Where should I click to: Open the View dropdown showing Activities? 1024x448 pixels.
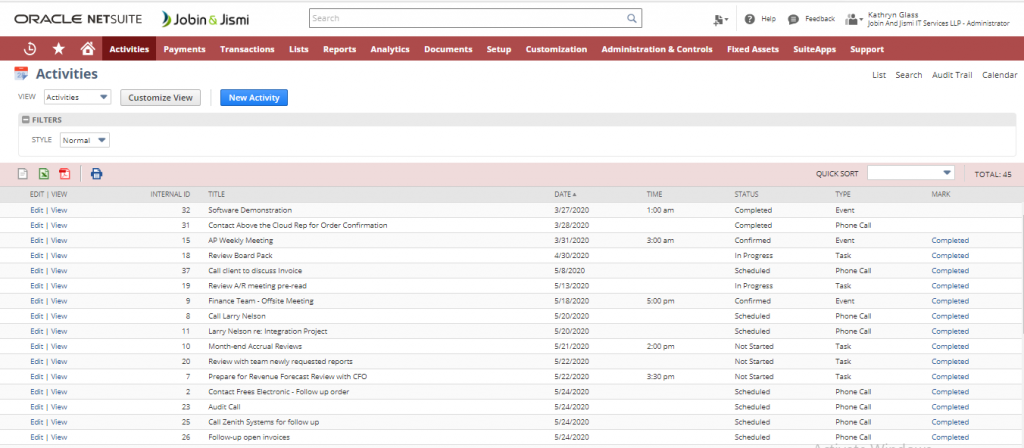(x=77, y=97)
